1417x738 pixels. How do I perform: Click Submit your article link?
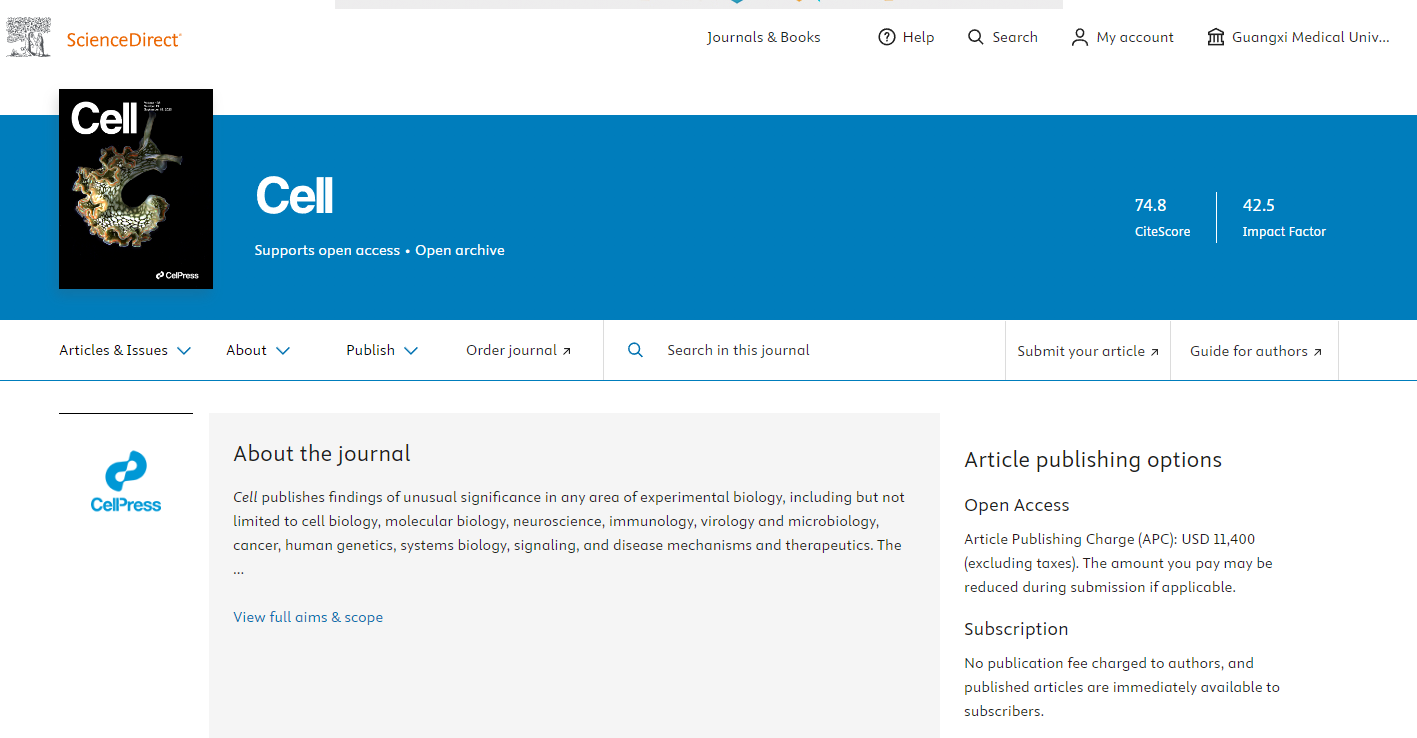[x=1087, y=351]
